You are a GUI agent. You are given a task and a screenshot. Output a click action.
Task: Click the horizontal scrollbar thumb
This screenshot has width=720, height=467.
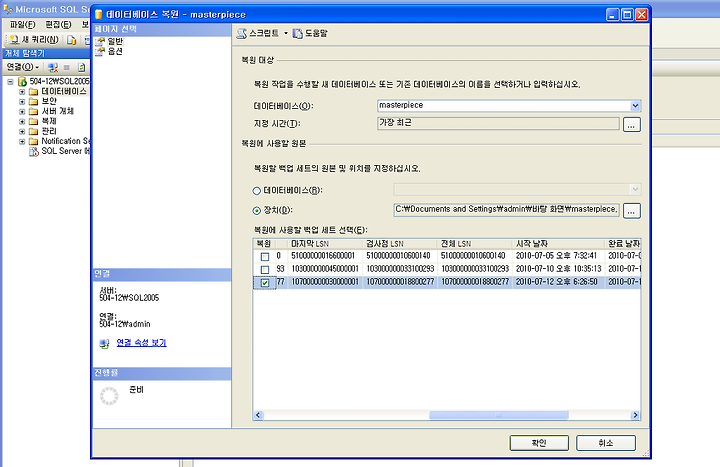pyautogui.click(x=499, y=415)
